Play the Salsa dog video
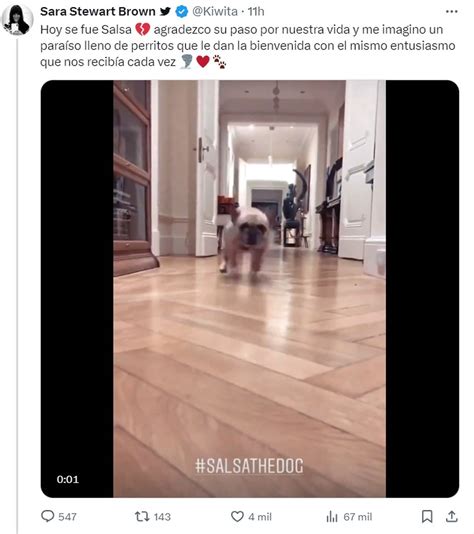The image size is (474, 534). pyautogui.click(x=250, y=288)
